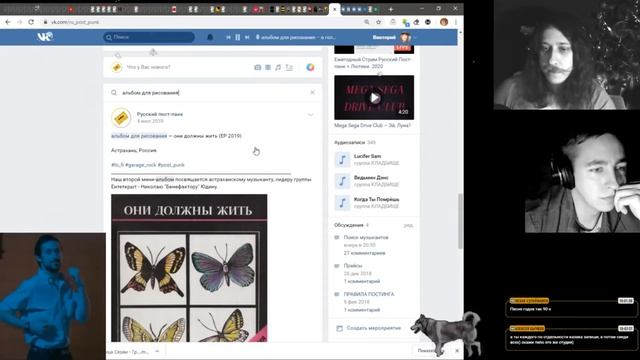This screenshot has height=360, width=640.
Task: Click the downloaded file in bottom bar
Action: click(x=127, y=351)
